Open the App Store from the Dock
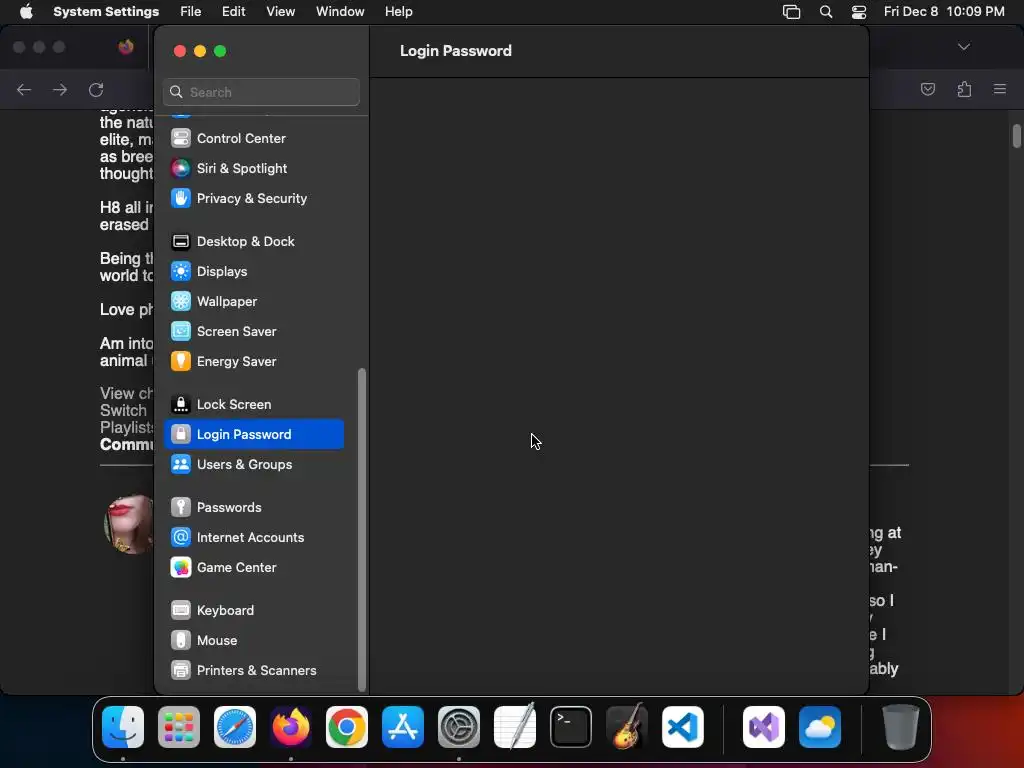 point(403,727)
